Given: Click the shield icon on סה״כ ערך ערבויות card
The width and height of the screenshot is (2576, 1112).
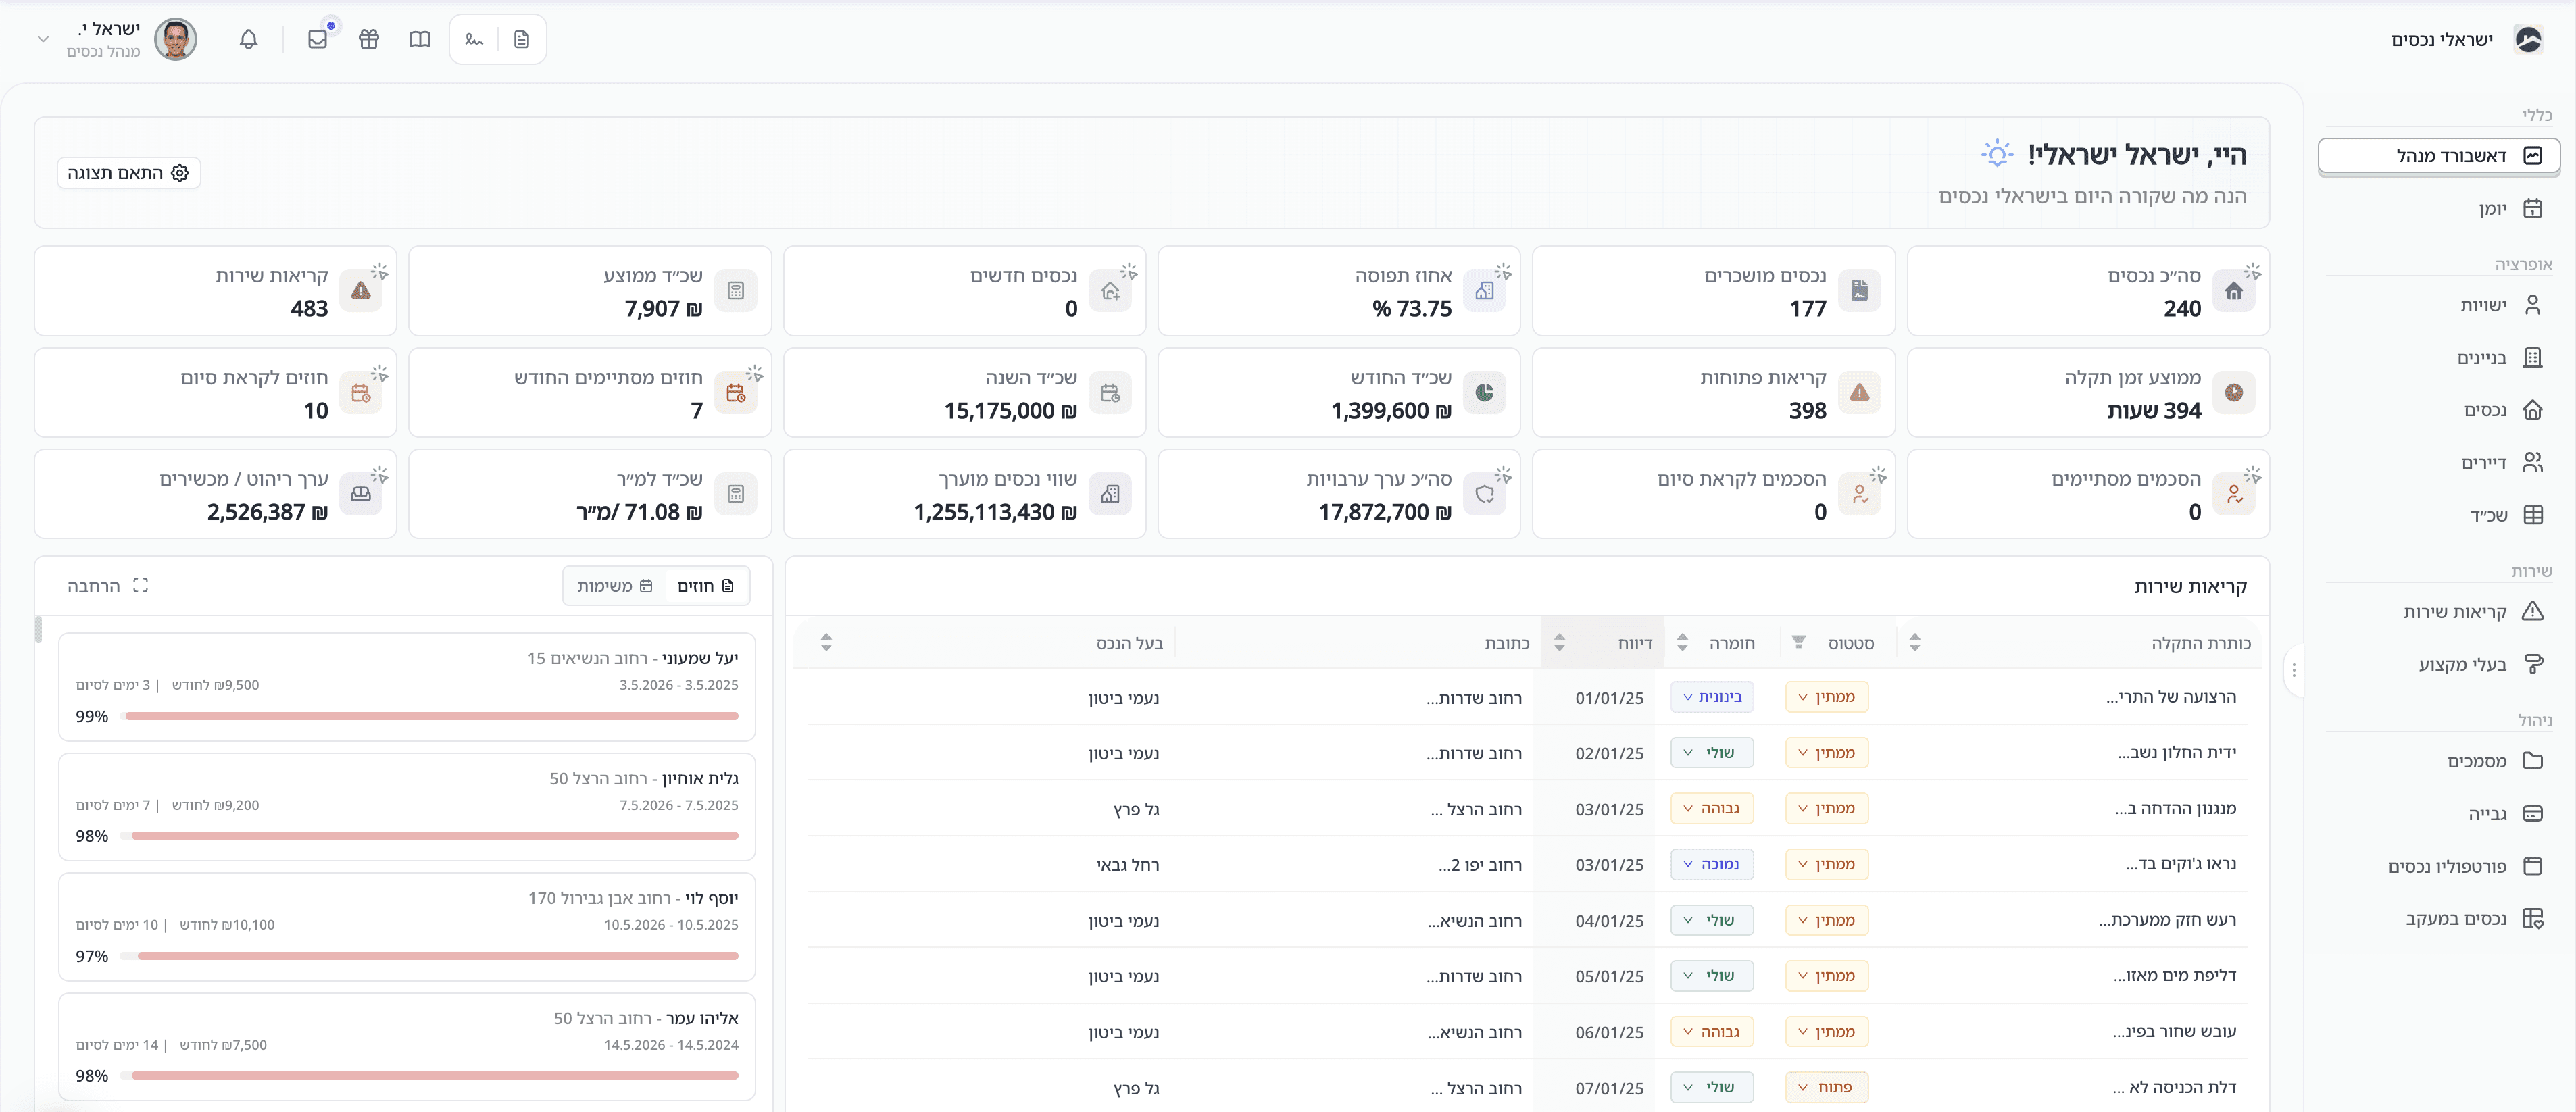Looking at the screenshot, I should pyautogui.click(x=1485, y=494).
